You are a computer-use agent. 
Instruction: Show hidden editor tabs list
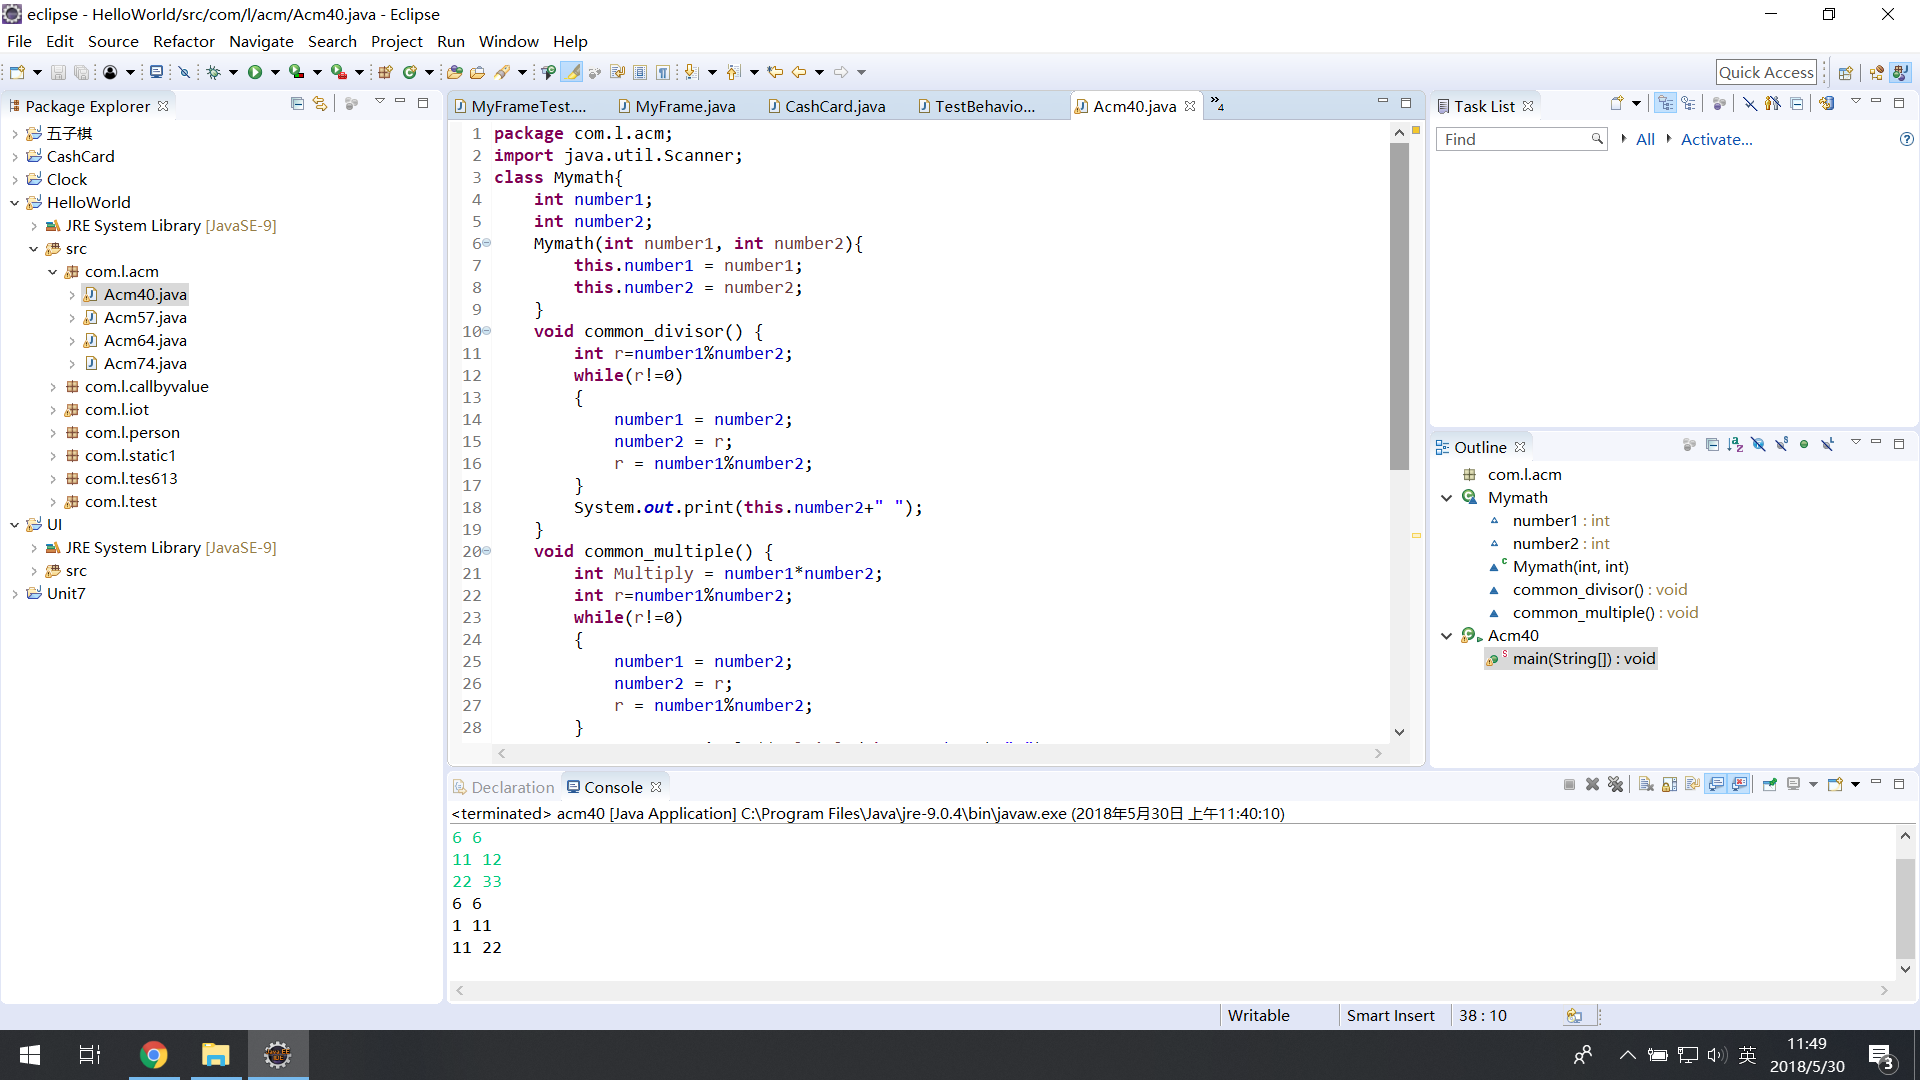1217,104
